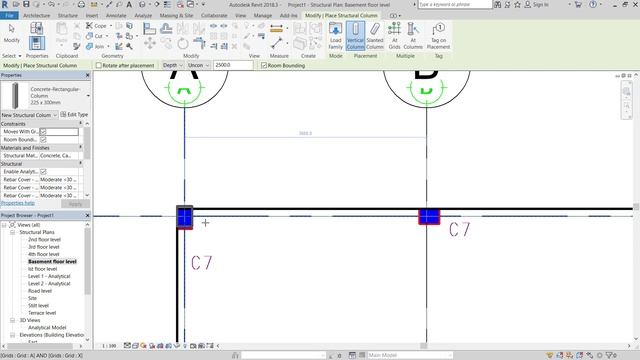Toggle Enable Analytical Model checkbox
The width and height of the screenshot is (640, 360).
(43, 172)
